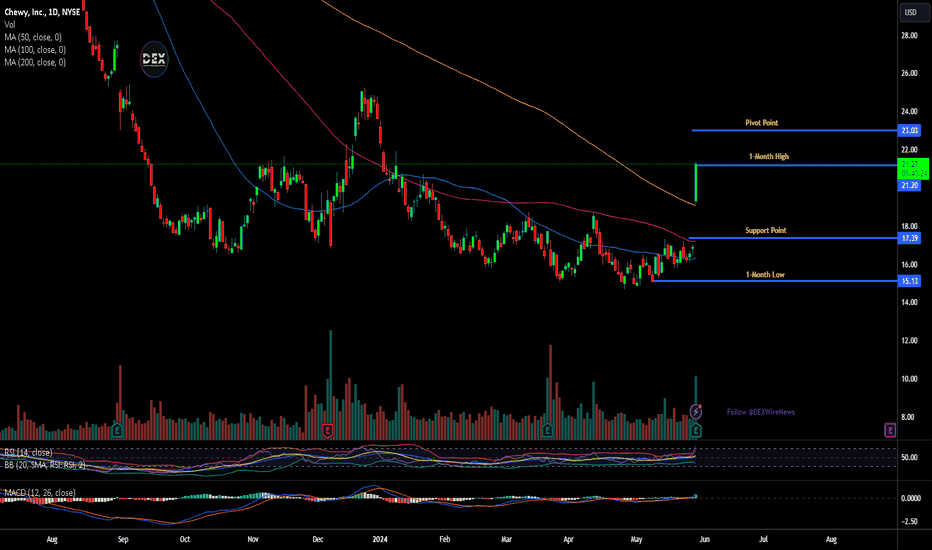Click the Support Point label
Viewport: 932px width, 550px height.
tap(766, 230)
